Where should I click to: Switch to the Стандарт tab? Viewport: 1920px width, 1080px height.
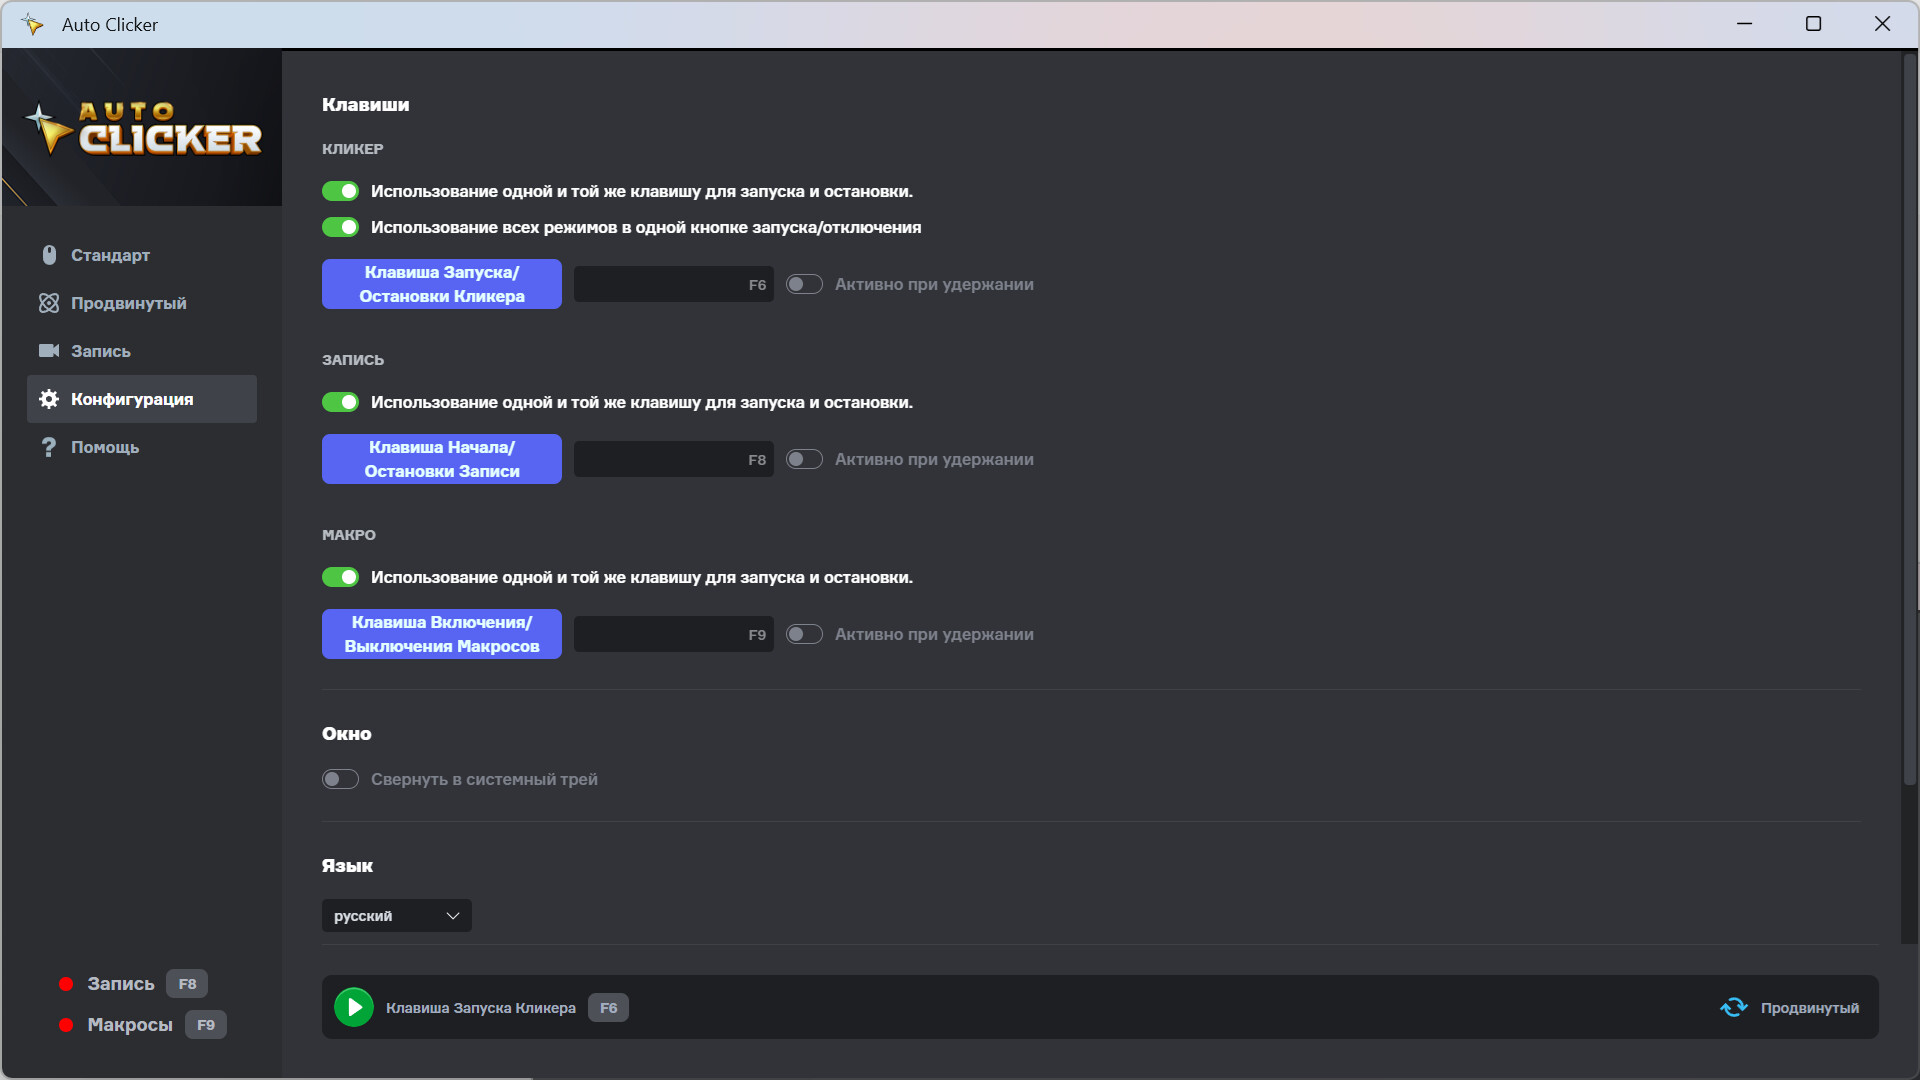[x=110, y=255]
